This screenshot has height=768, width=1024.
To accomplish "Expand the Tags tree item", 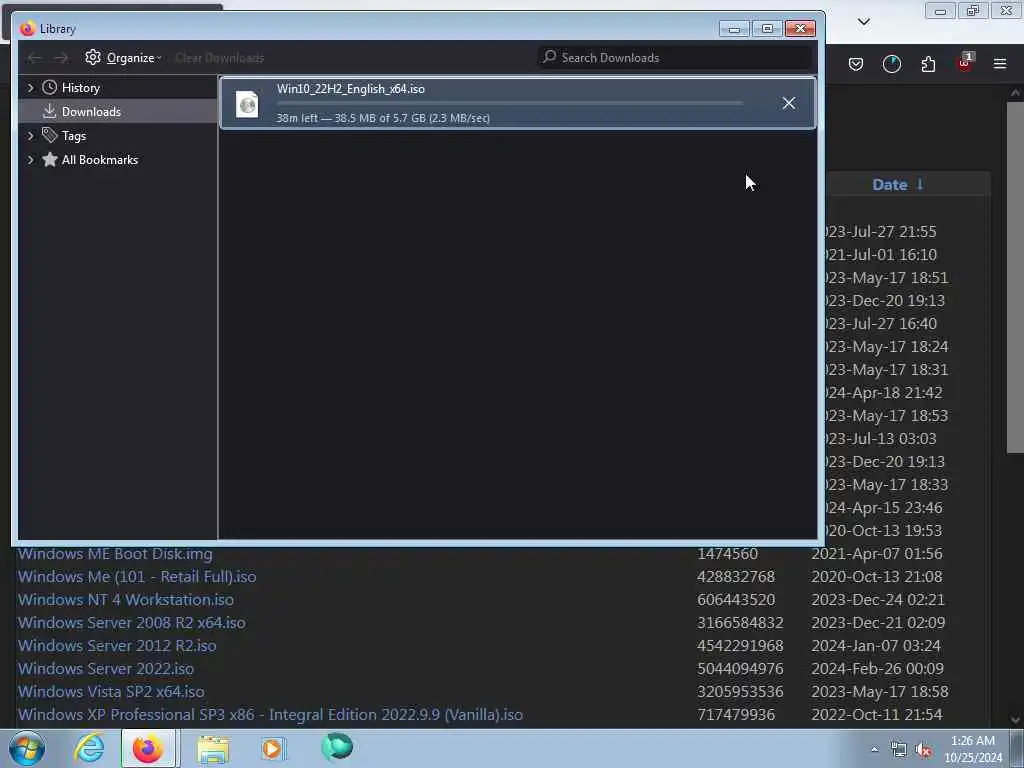I will coord(30,136).
